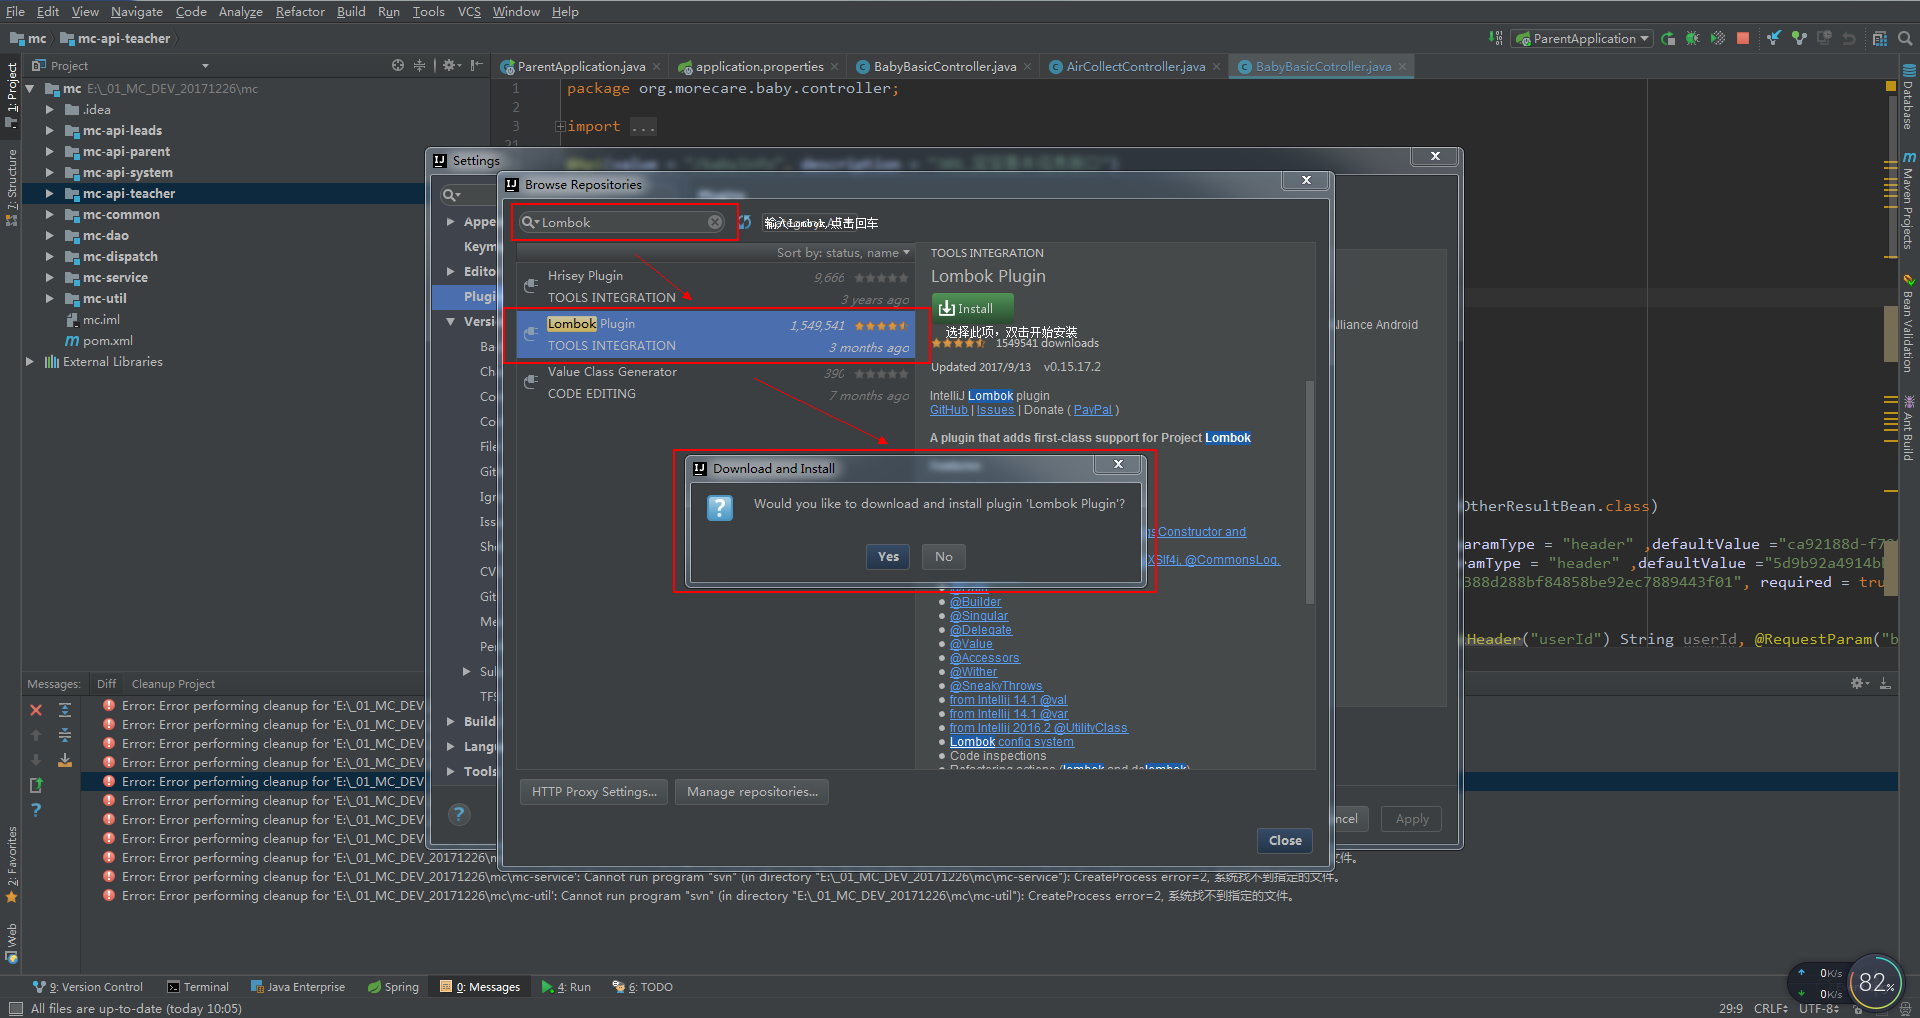
Task: Click the rerun ParentApplication icon
Action: point(1668,38)
